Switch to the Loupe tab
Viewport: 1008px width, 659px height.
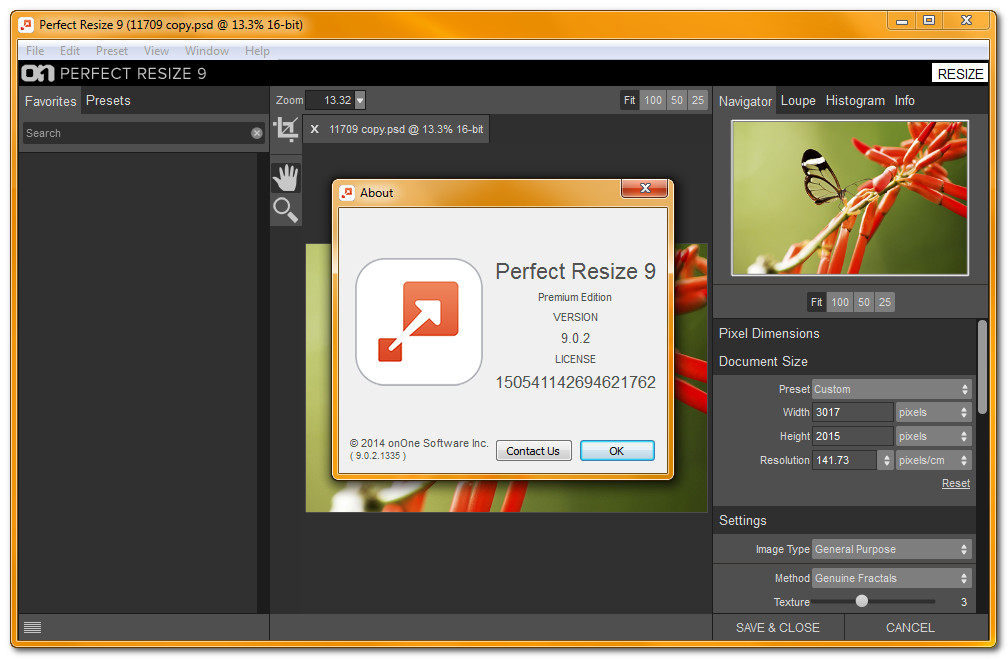[x=798, y=100]
